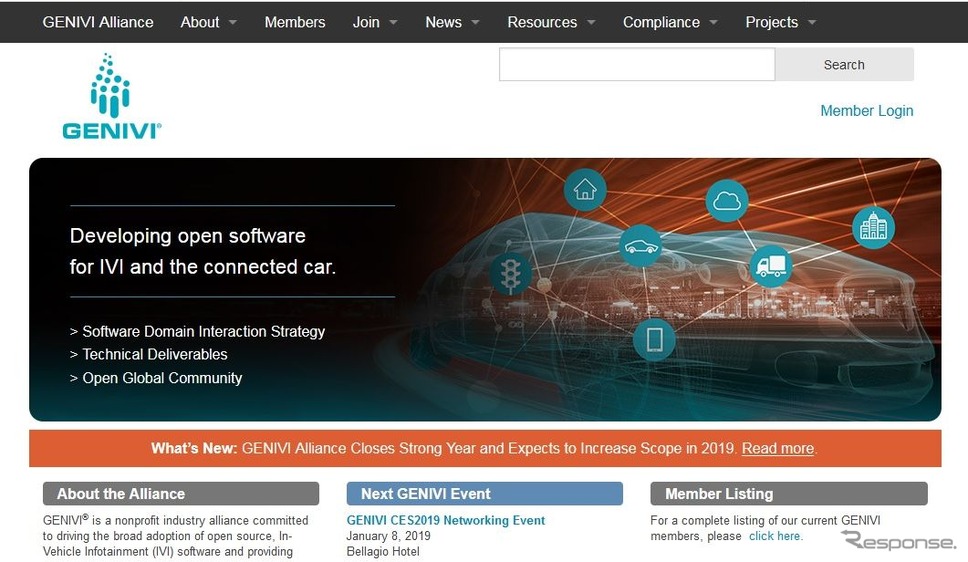Viewport: 968px width, 562px height.
Task: Open the Resources menu item
Action: [542, 22]
